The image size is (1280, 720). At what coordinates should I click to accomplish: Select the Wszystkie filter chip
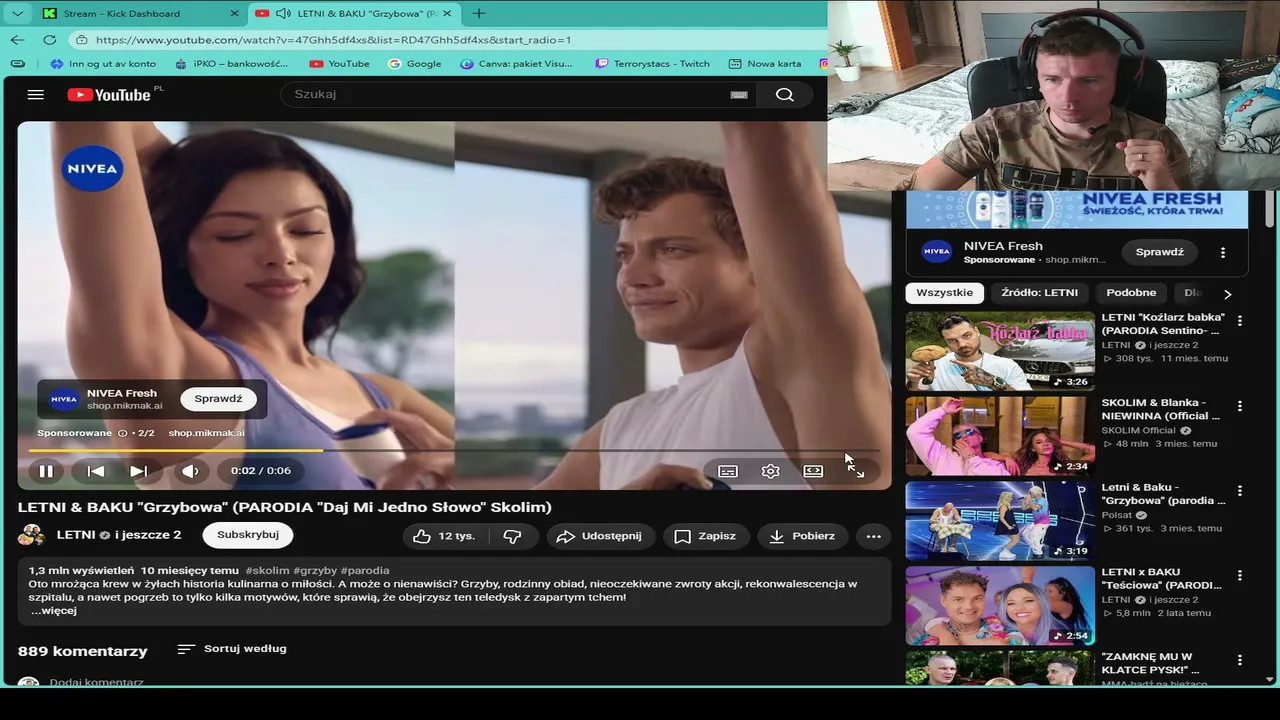click(944, 293)
